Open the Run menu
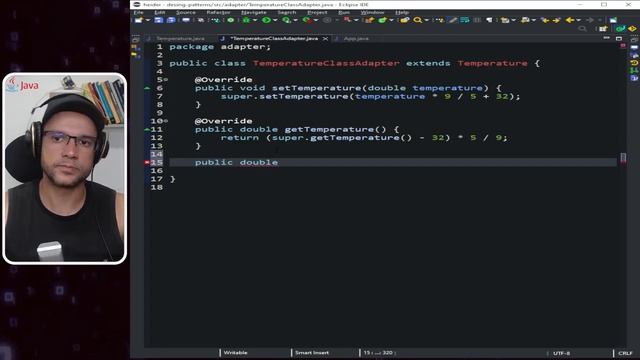 [344, 12]
